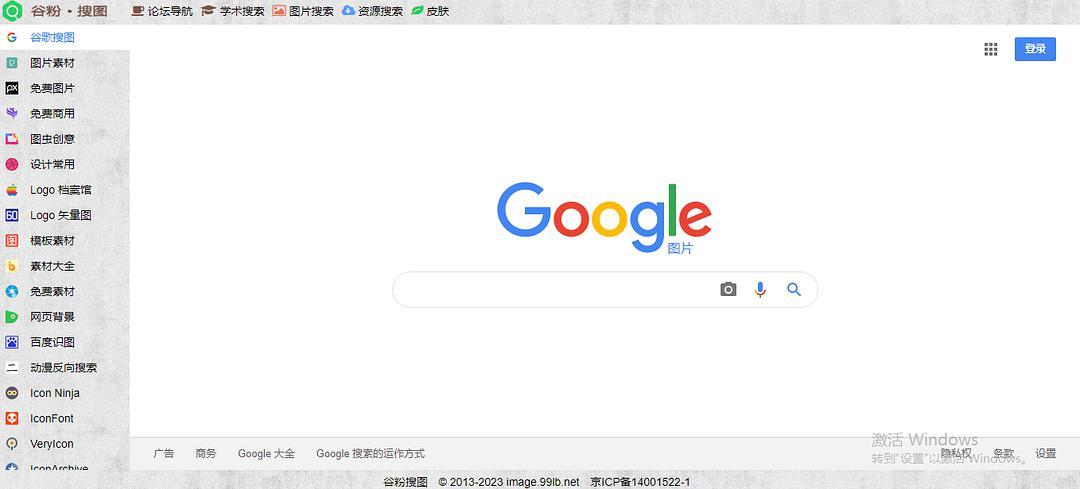1080x489 pixels.
Task: Open the Google 大全 footer link
Action: [266, 454]
